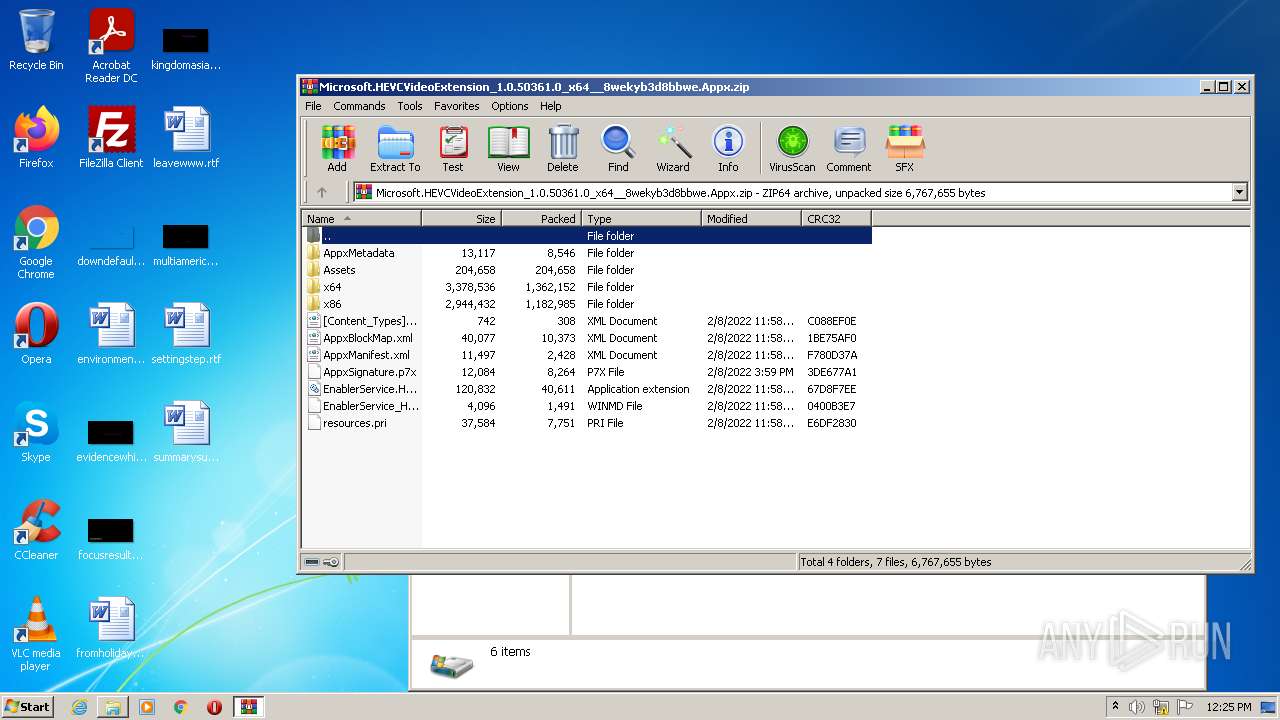Open Acrobat Reader DC desktop shortcut
Image resolution: width=1280 pixels, height=720 pixels.
[x=111, y=46]
